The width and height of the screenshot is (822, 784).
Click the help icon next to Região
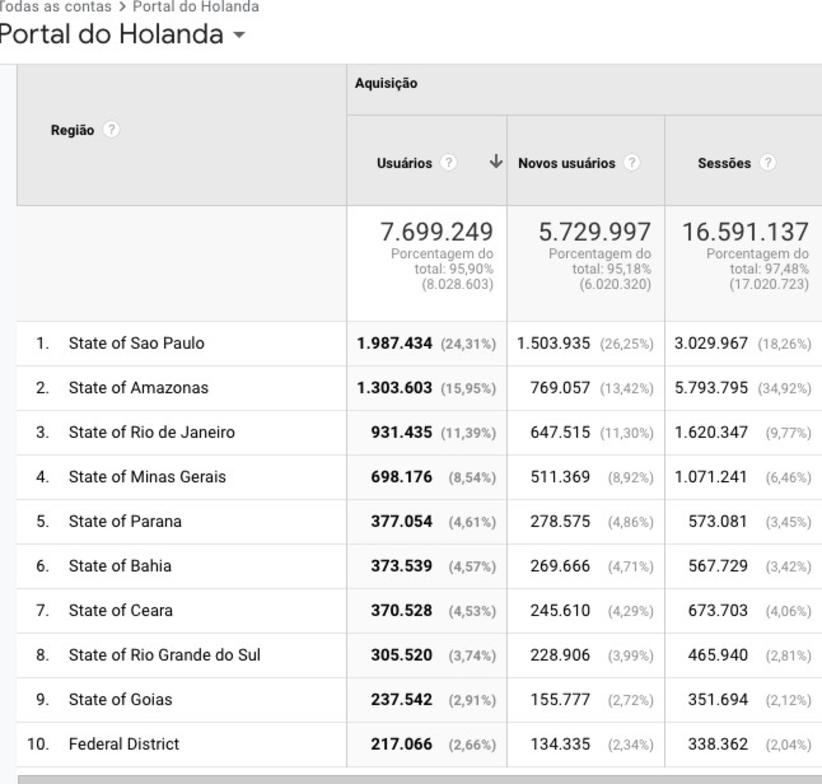[111, 130]
